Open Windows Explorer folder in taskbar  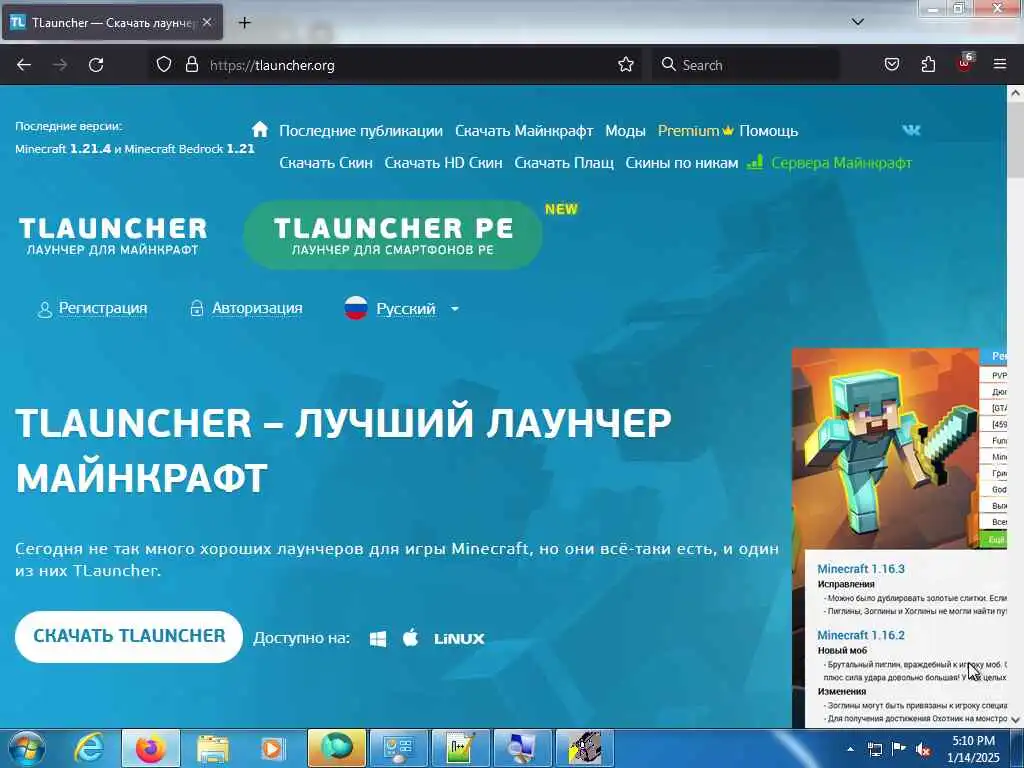(212, 748)
